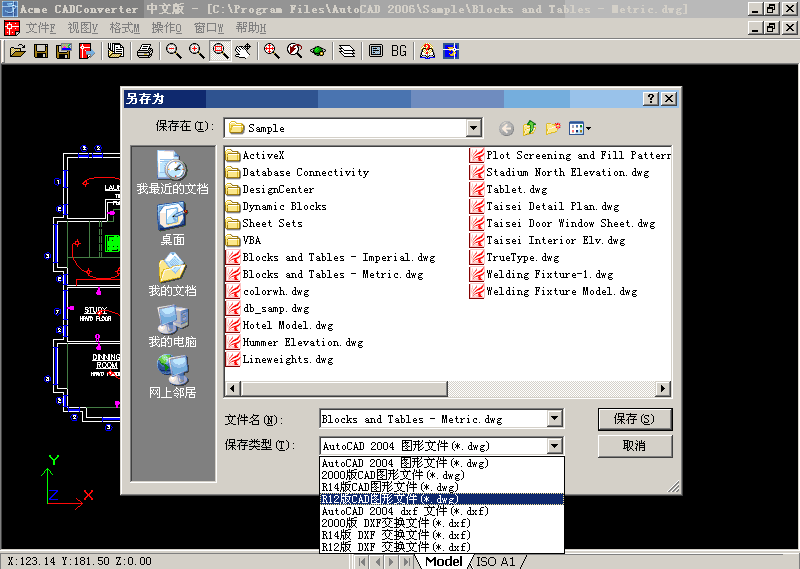800x569 pixels.
Task: Click the batch save toolbar icon
Action: coord(64,52)
